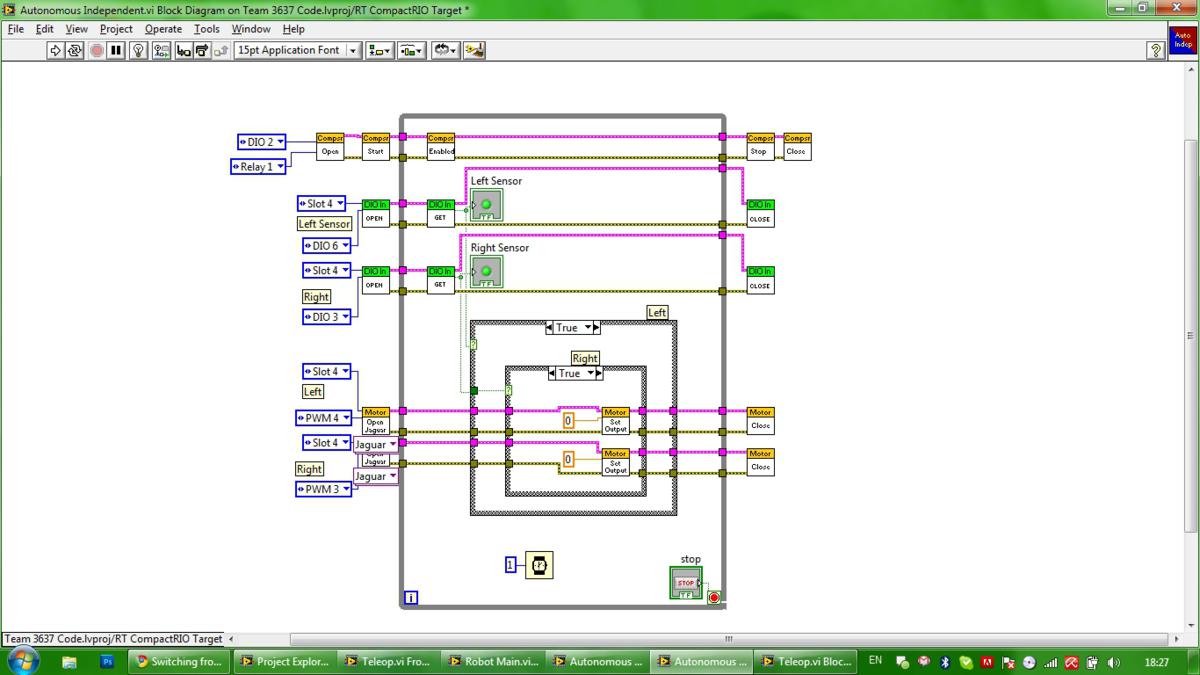Click the Wait (ms) timer node
The width and height of the screenshot is (1200, 675).
pos(540,565)
